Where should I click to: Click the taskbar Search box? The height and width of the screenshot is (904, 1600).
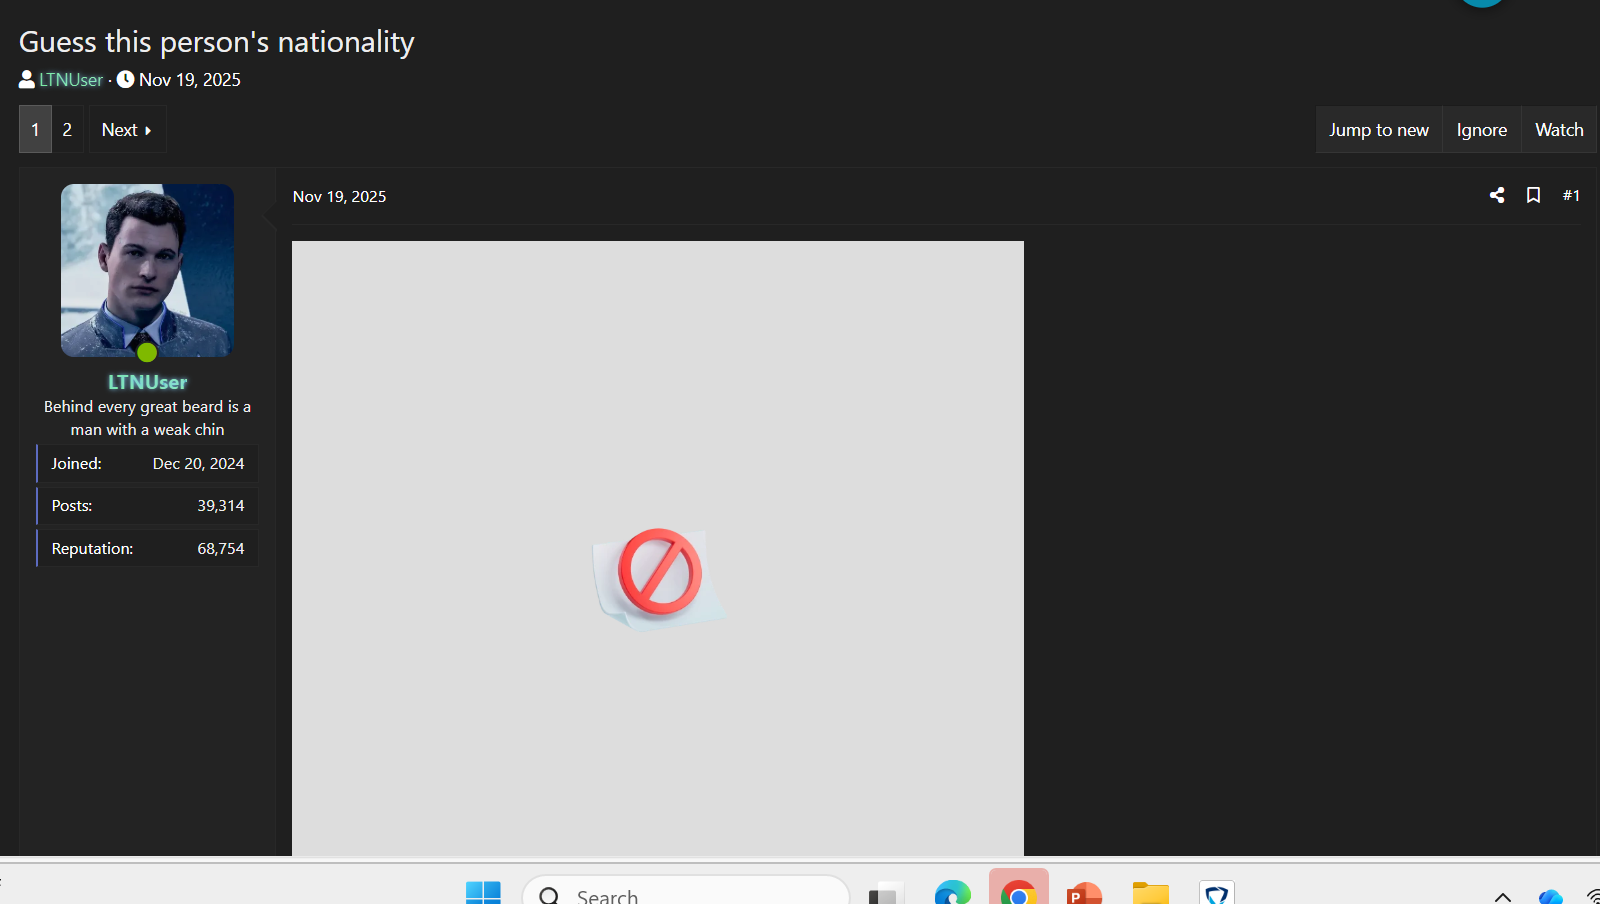[686, 893]
